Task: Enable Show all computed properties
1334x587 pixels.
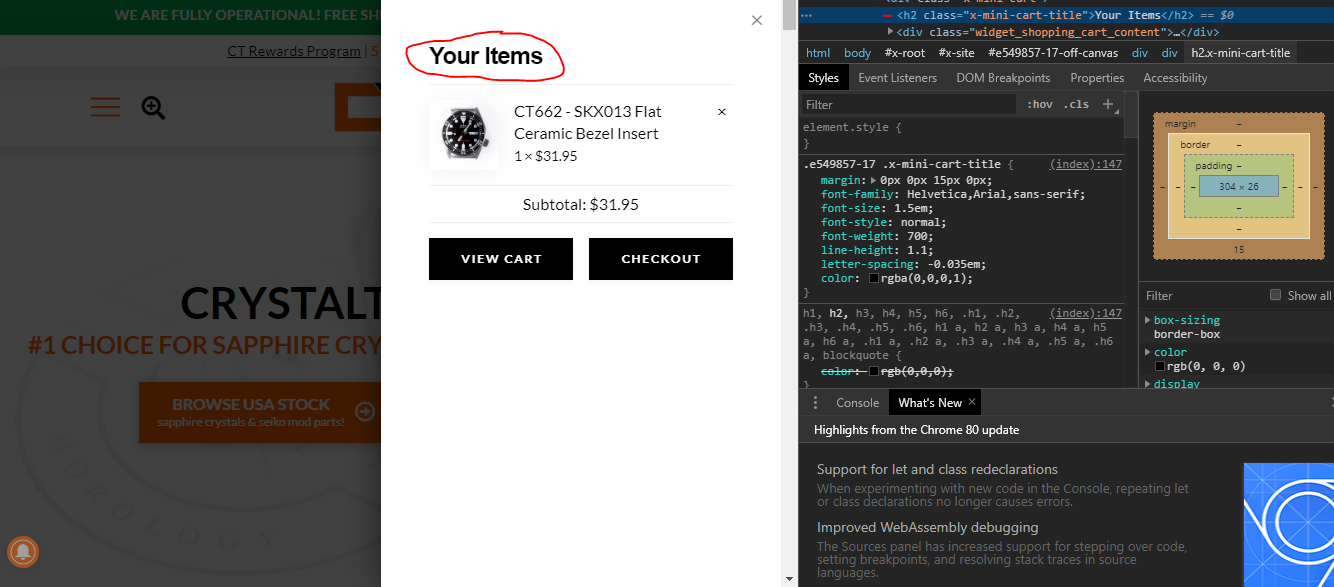Action: pyautogui.click(x=1275, y=295)
